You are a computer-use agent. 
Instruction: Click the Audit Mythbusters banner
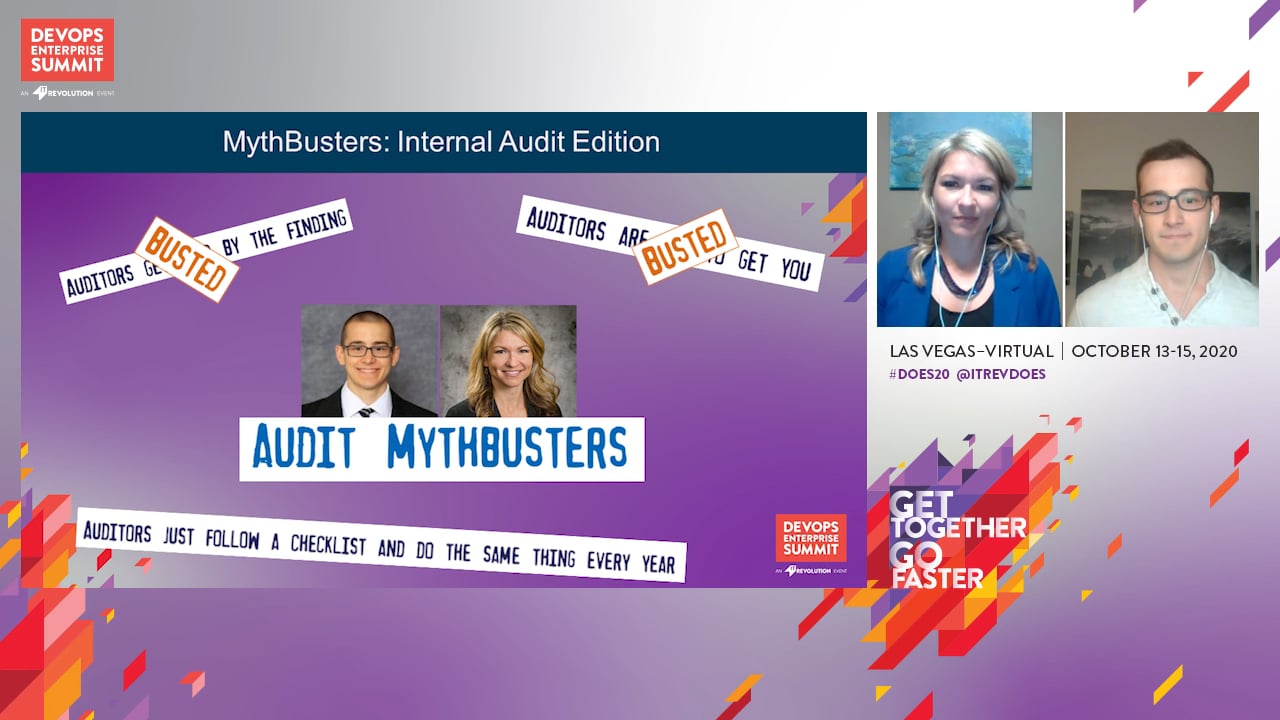(x=442, y=449)
